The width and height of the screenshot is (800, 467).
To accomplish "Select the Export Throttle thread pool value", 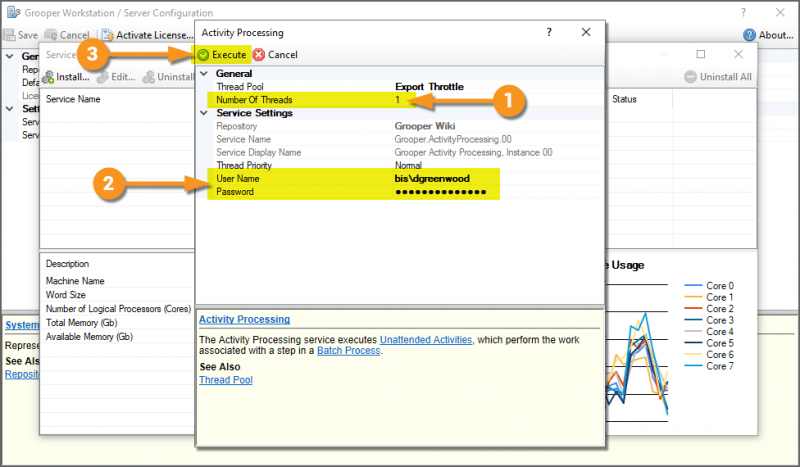I will point(429,87).
